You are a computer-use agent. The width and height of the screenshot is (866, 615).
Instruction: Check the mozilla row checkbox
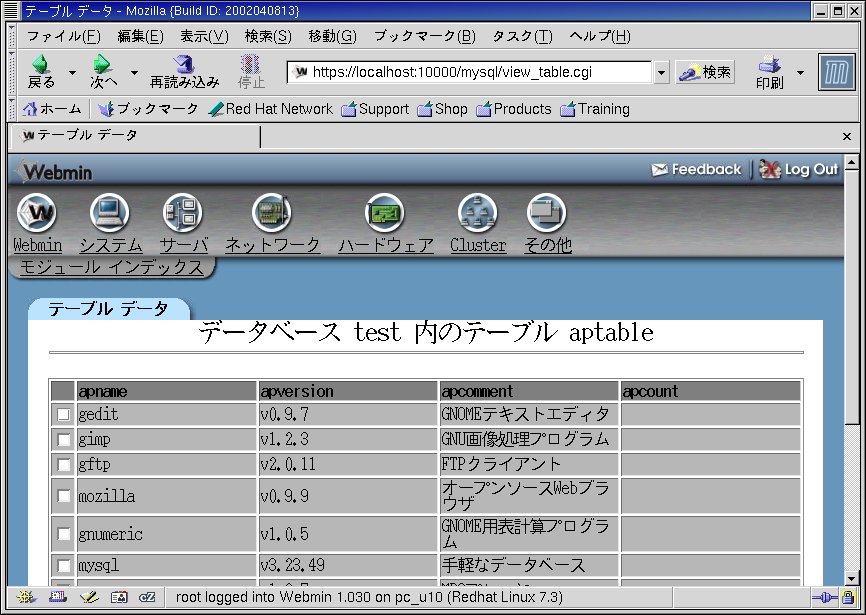coord(64,496)
